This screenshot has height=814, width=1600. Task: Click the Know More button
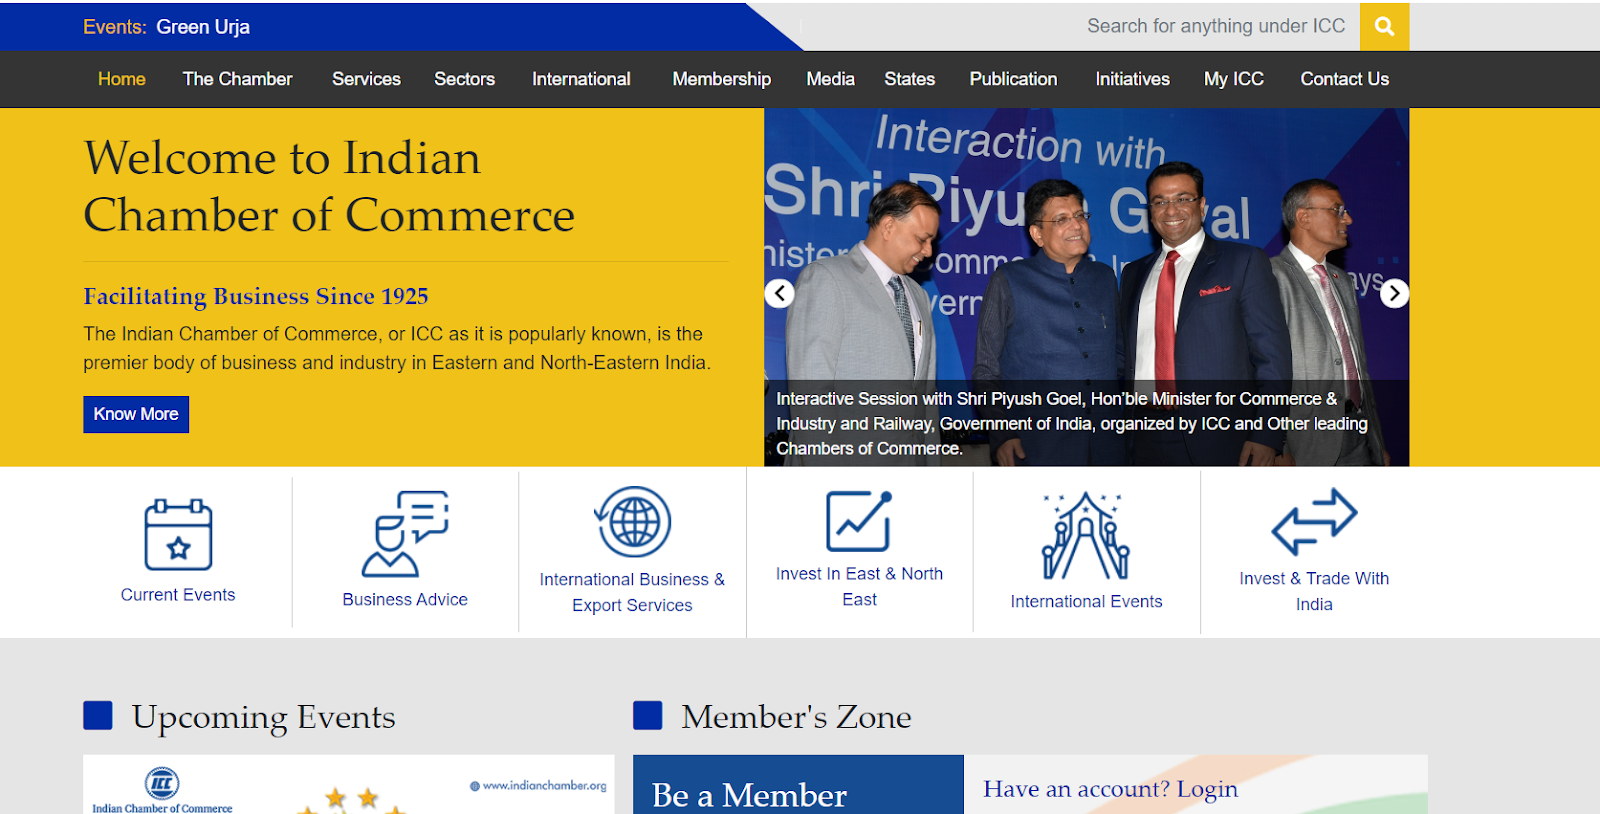pyautogui.click(x=136, y=414)
